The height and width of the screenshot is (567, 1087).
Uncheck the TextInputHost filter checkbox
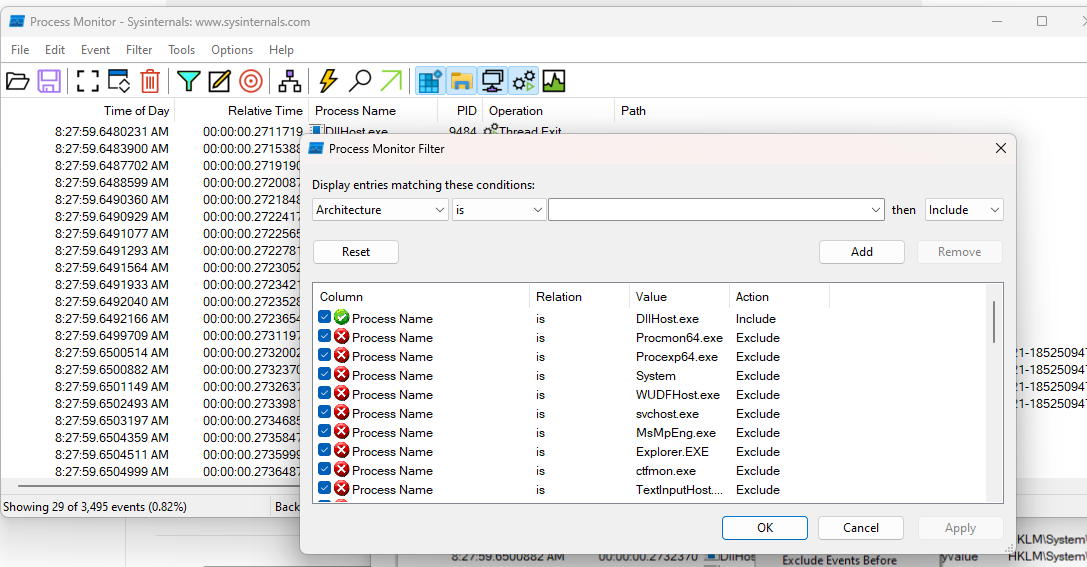click(x=324, y=488)
